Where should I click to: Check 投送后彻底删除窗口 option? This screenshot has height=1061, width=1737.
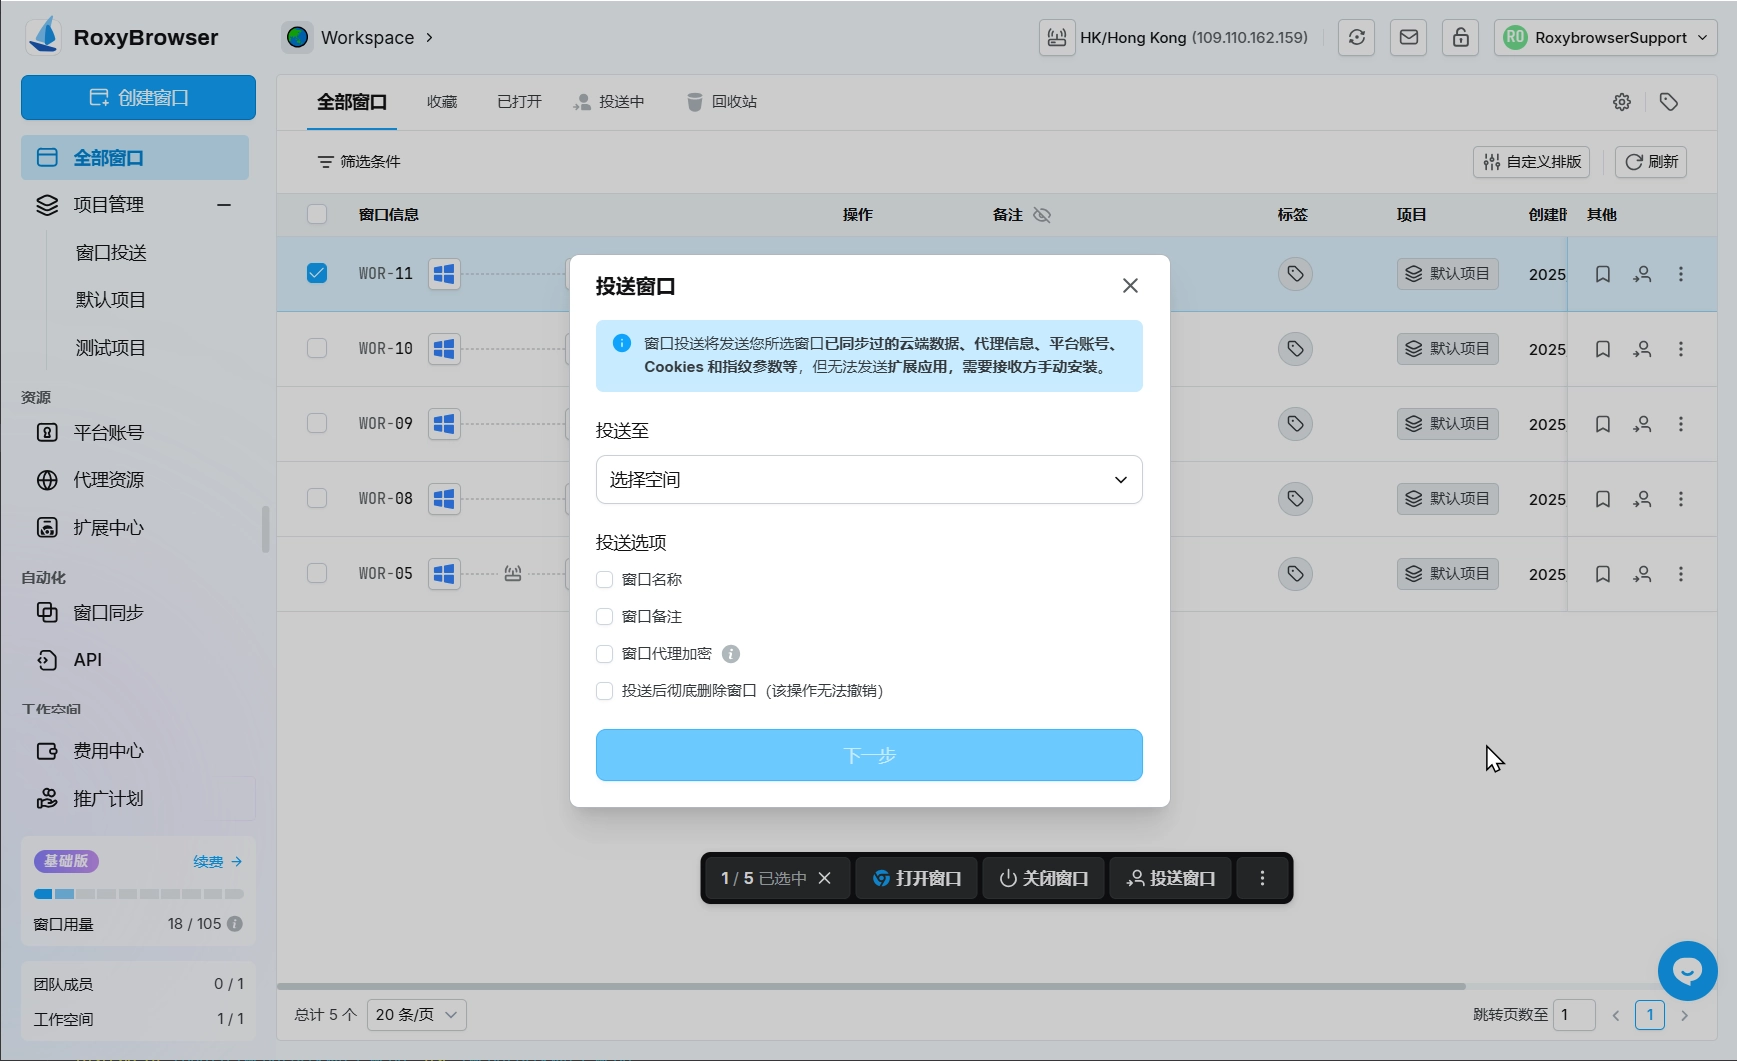pos(604,691)
